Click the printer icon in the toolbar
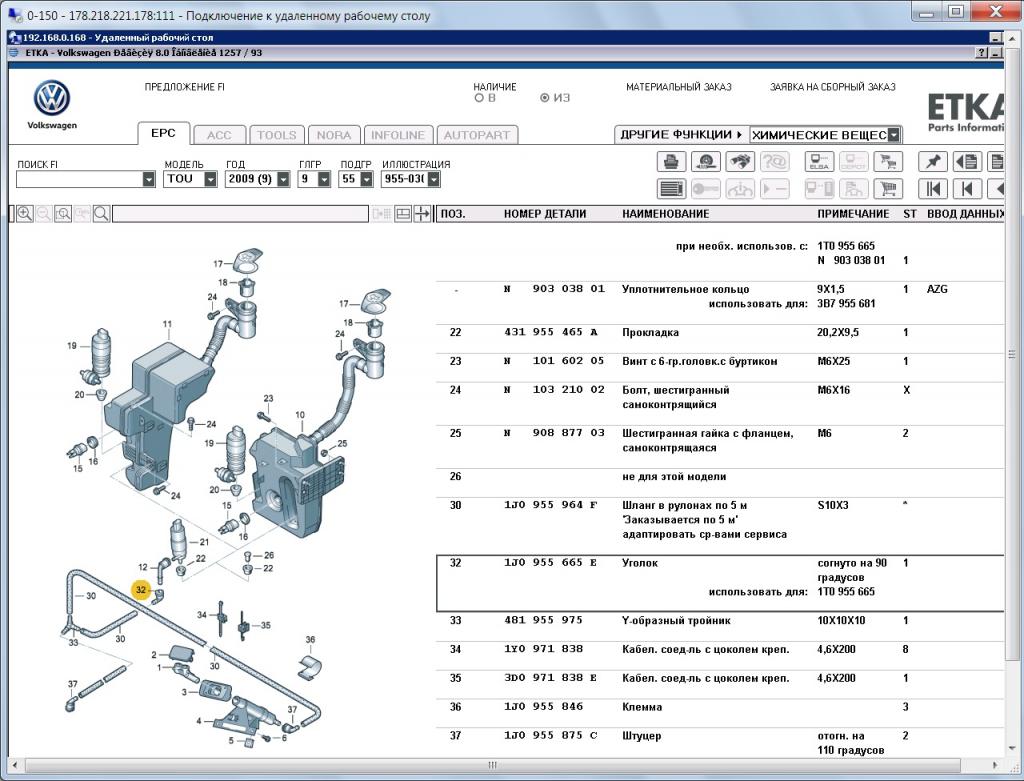Viewport: 1024px width, 781px height. coord(671,161)
